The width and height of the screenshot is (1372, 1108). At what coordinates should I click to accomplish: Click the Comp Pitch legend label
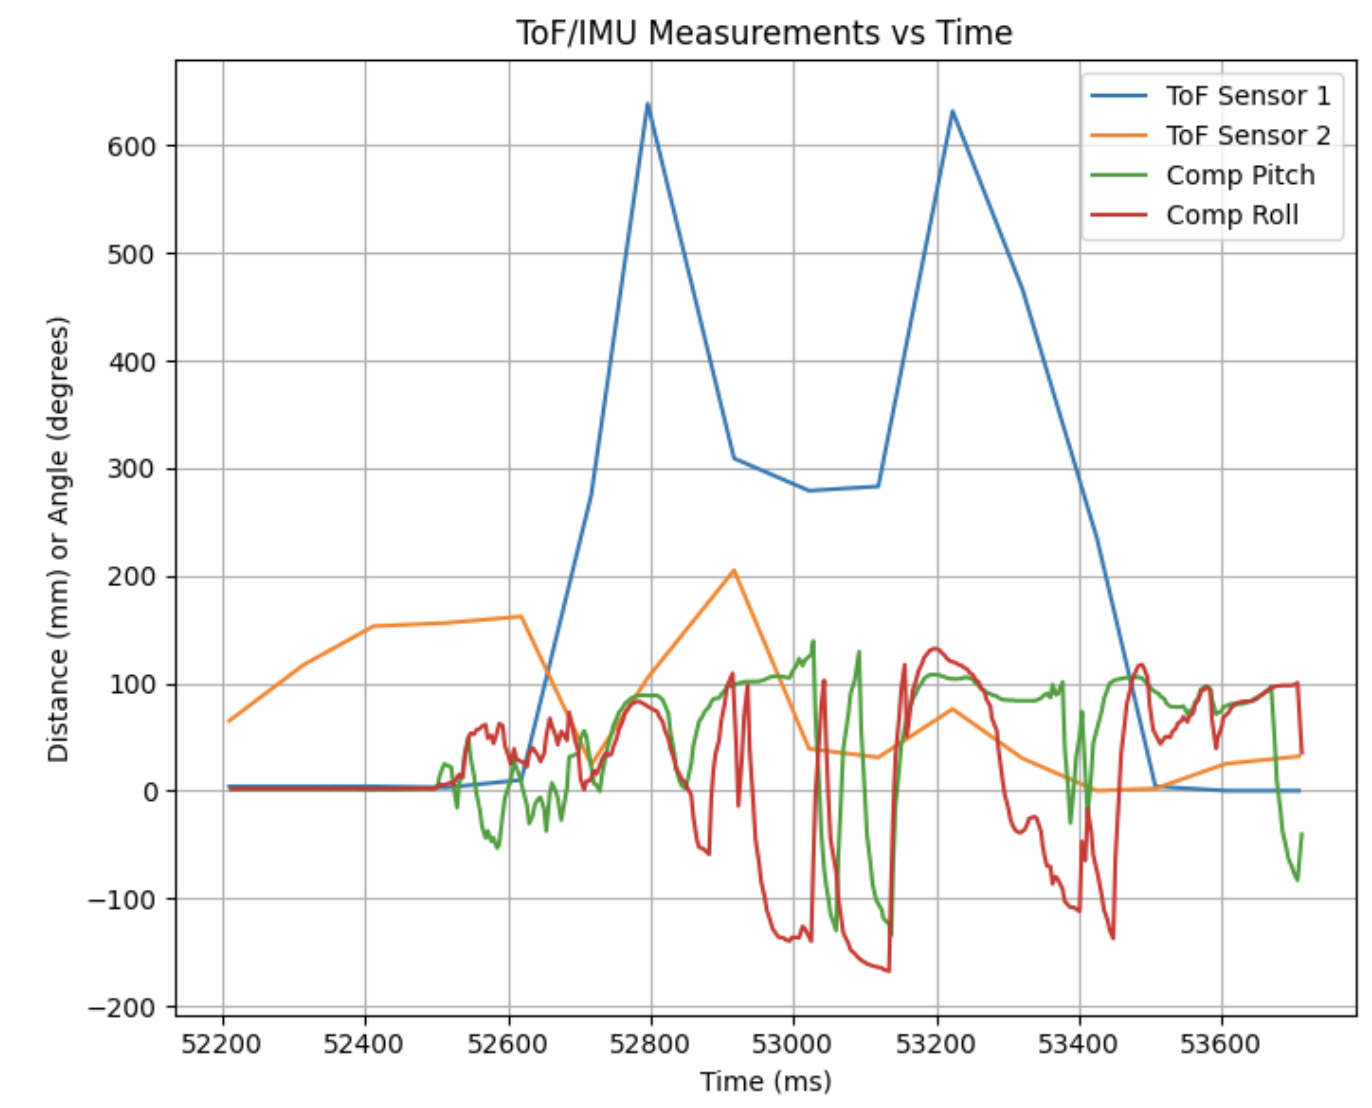point(1240,176)
